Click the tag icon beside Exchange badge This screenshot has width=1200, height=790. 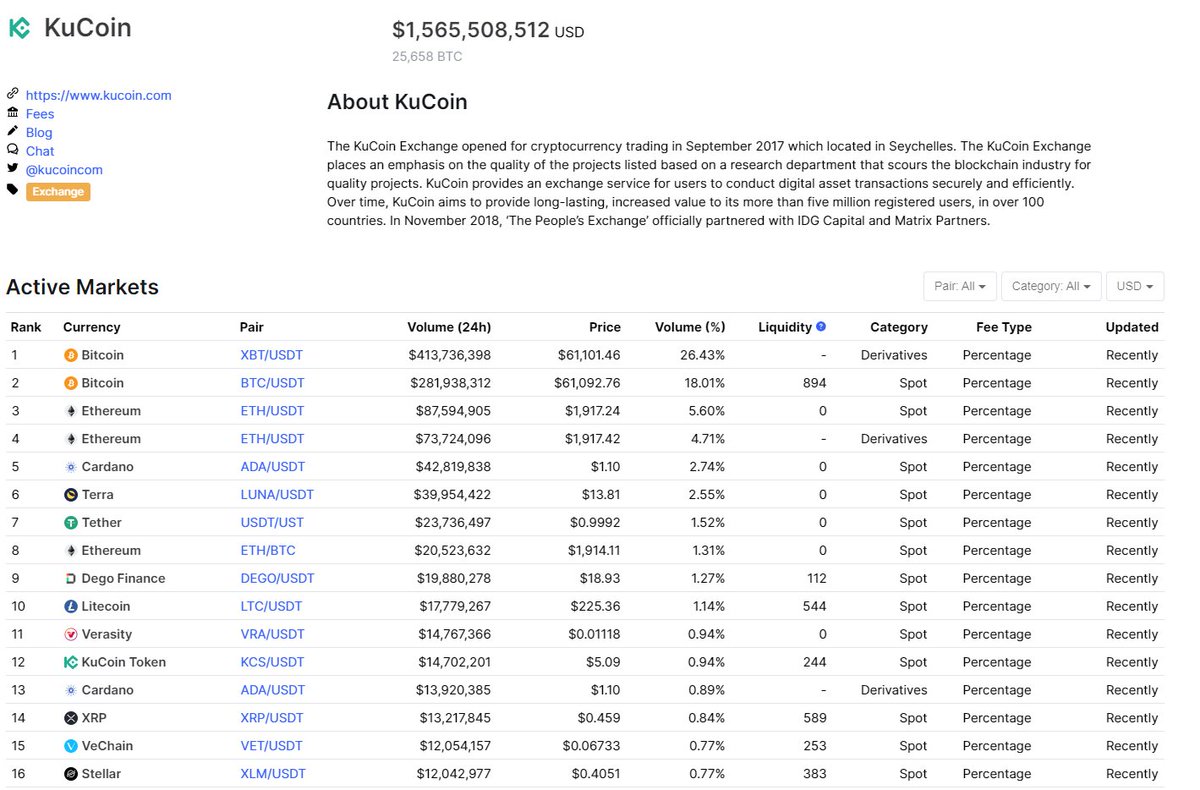click(x=13, y=189)
